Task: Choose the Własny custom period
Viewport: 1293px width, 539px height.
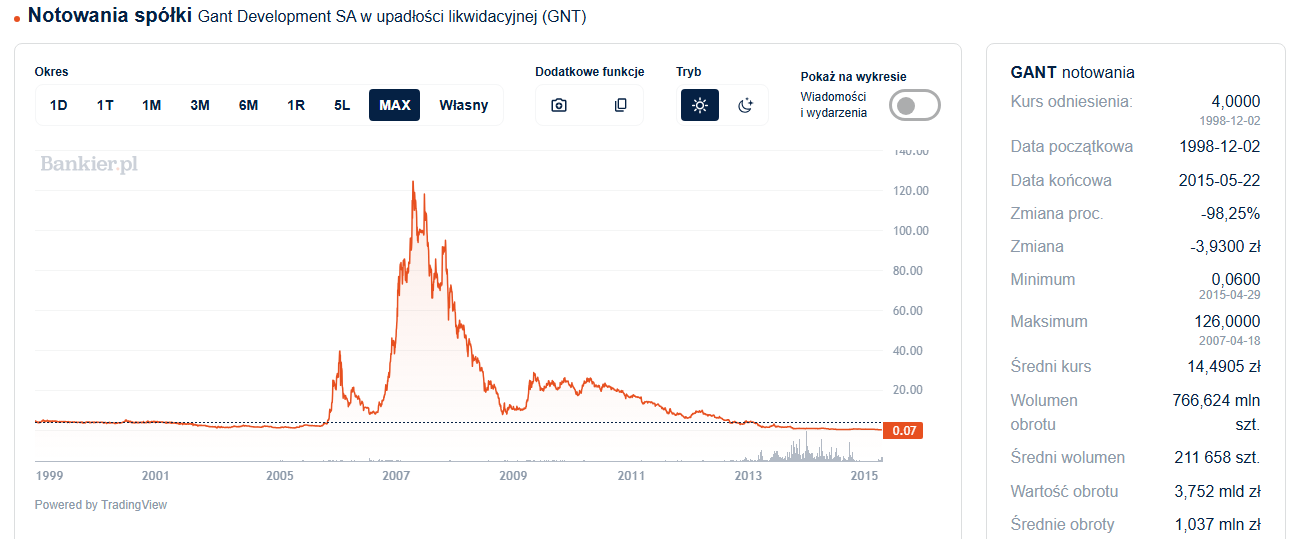Action: pos(464,105)
